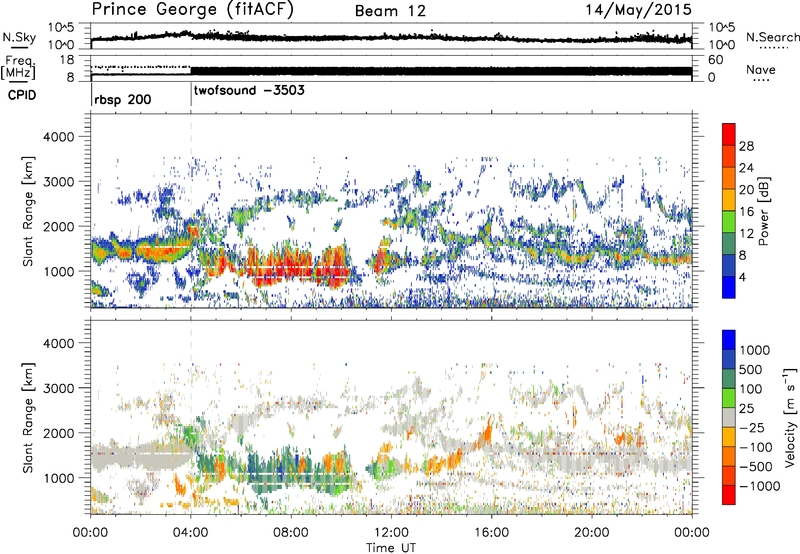Click the date "14/May/2015"
Screen dimensions: 800x554
point(638,10)
